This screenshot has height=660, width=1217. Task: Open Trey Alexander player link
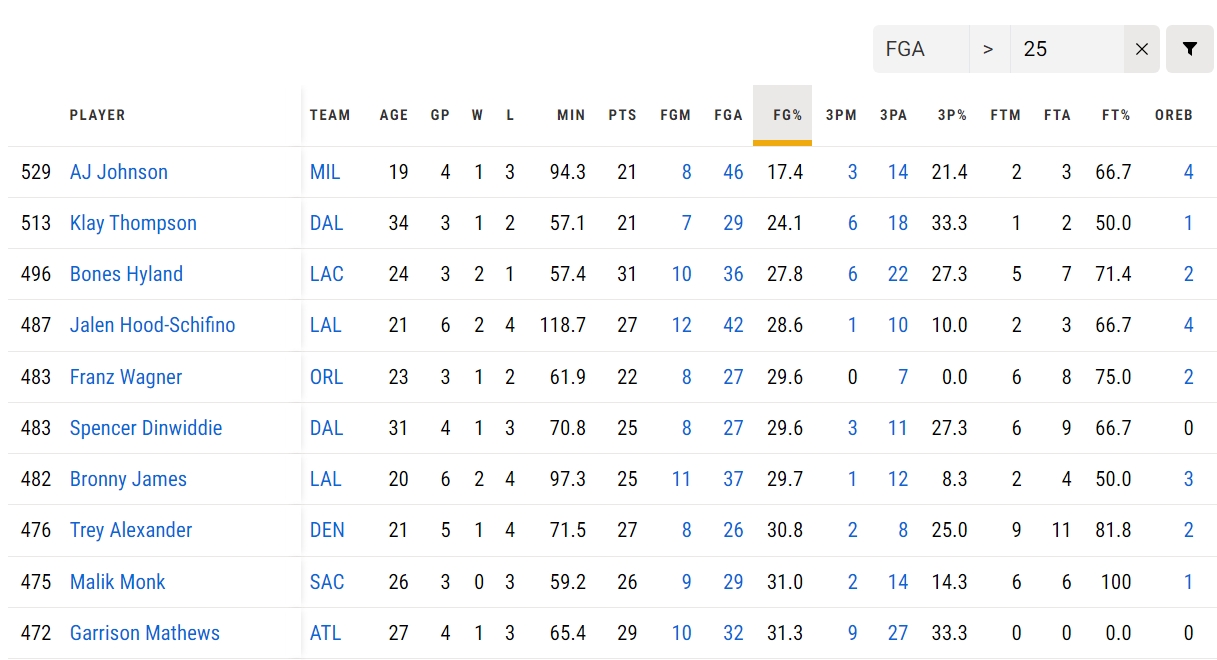point(131,530)
